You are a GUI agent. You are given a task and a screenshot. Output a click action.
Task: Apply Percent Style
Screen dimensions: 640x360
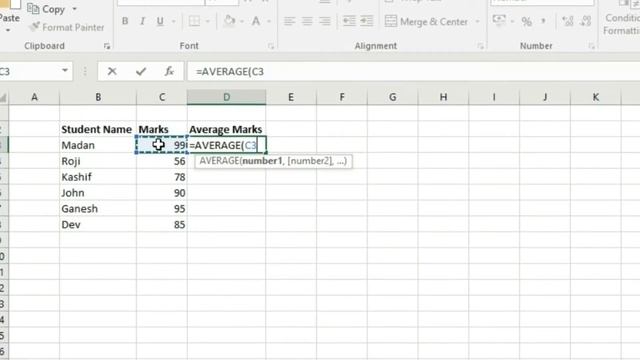coord(527,21)
